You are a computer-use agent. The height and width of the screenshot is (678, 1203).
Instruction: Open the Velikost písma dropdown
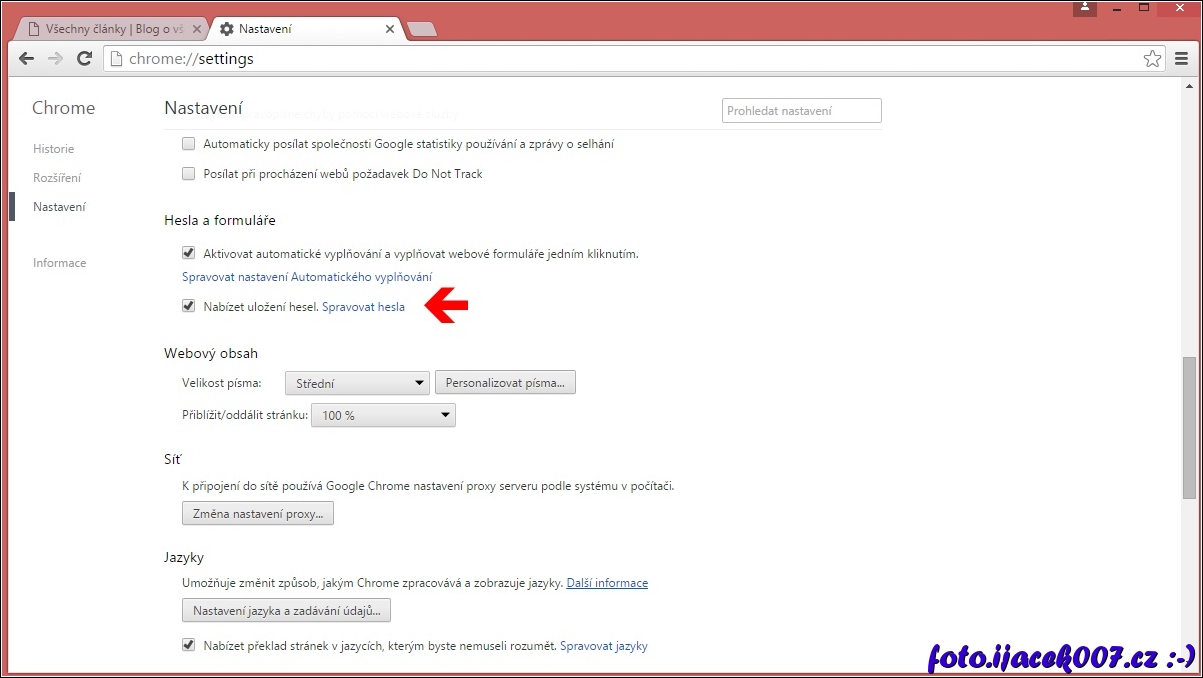coord(357,383)
